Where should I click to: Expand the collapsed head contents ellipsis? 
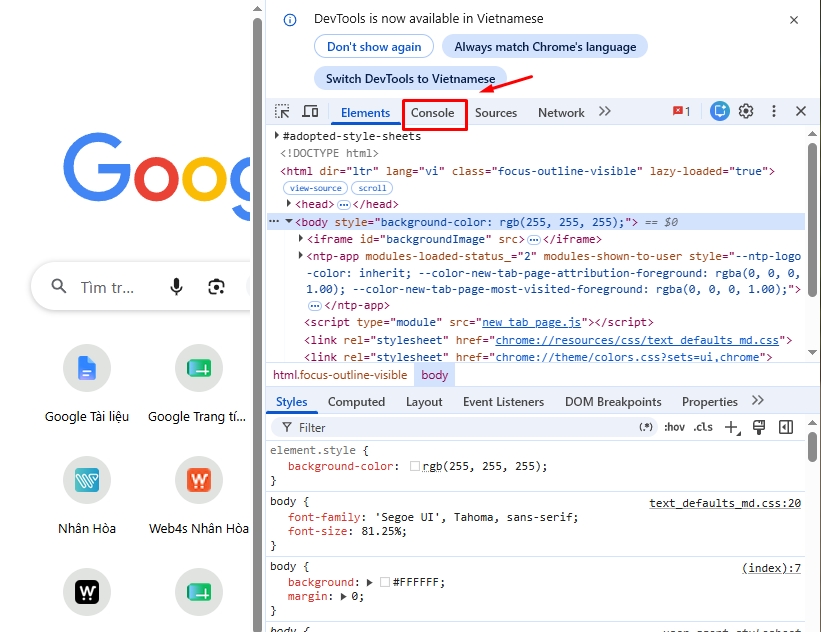[x=343, y=204]
